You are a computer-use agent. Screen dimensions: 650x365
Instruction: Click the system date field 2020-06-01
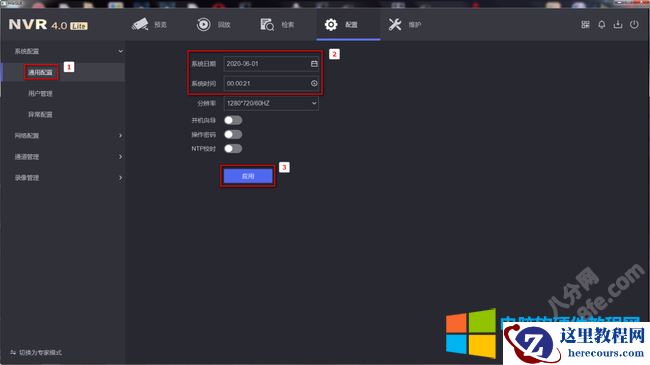click(271, 63)
